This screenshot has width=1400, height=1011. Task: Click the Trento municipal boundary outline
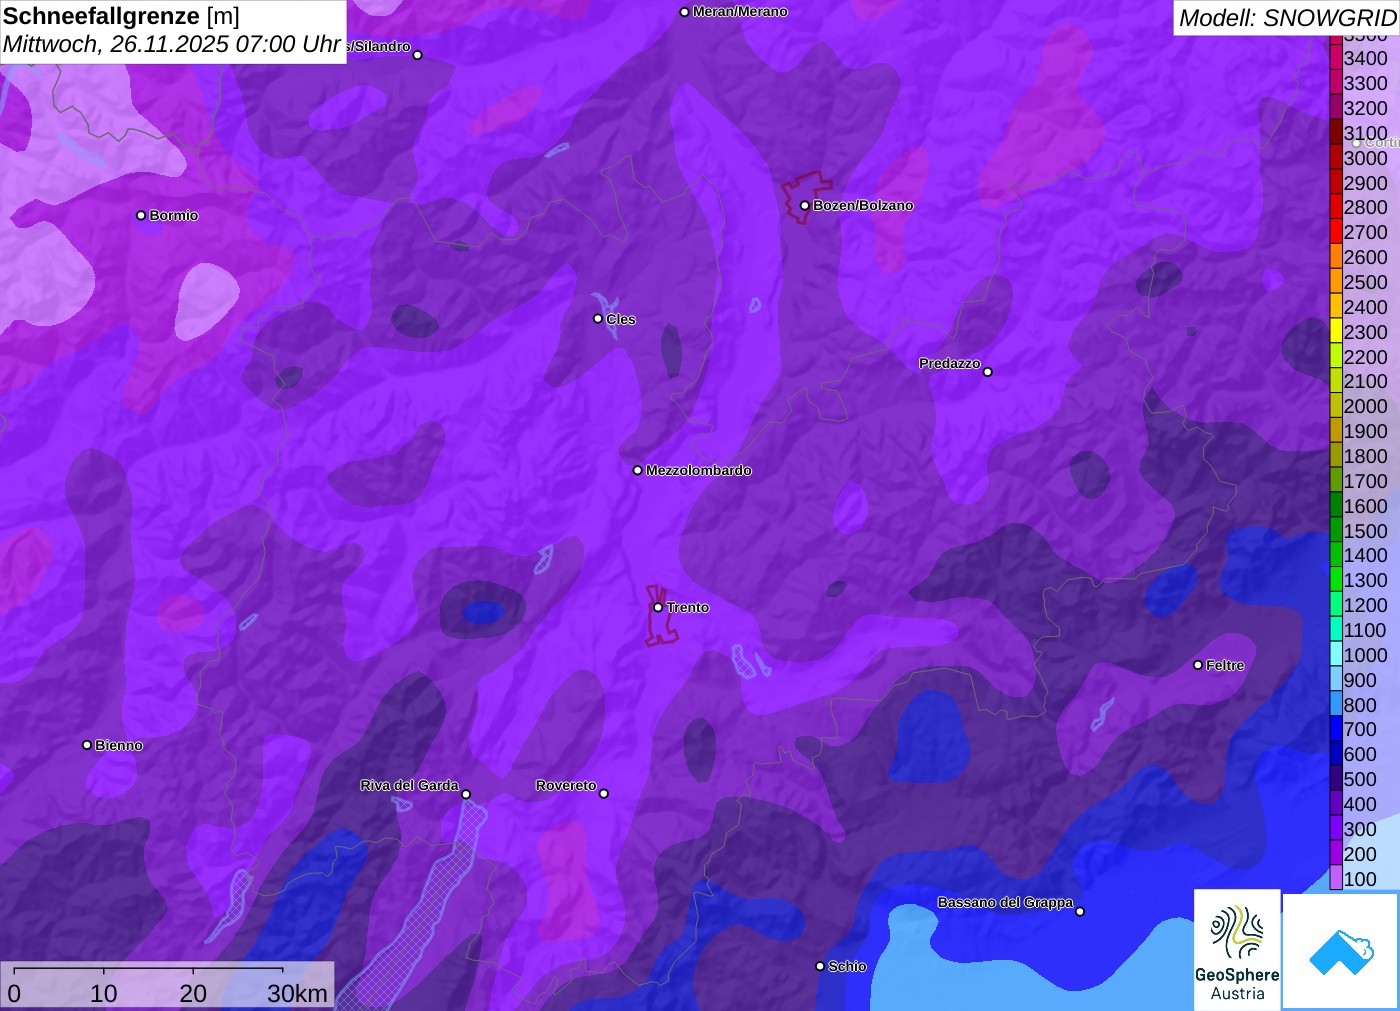click(660, 615)
